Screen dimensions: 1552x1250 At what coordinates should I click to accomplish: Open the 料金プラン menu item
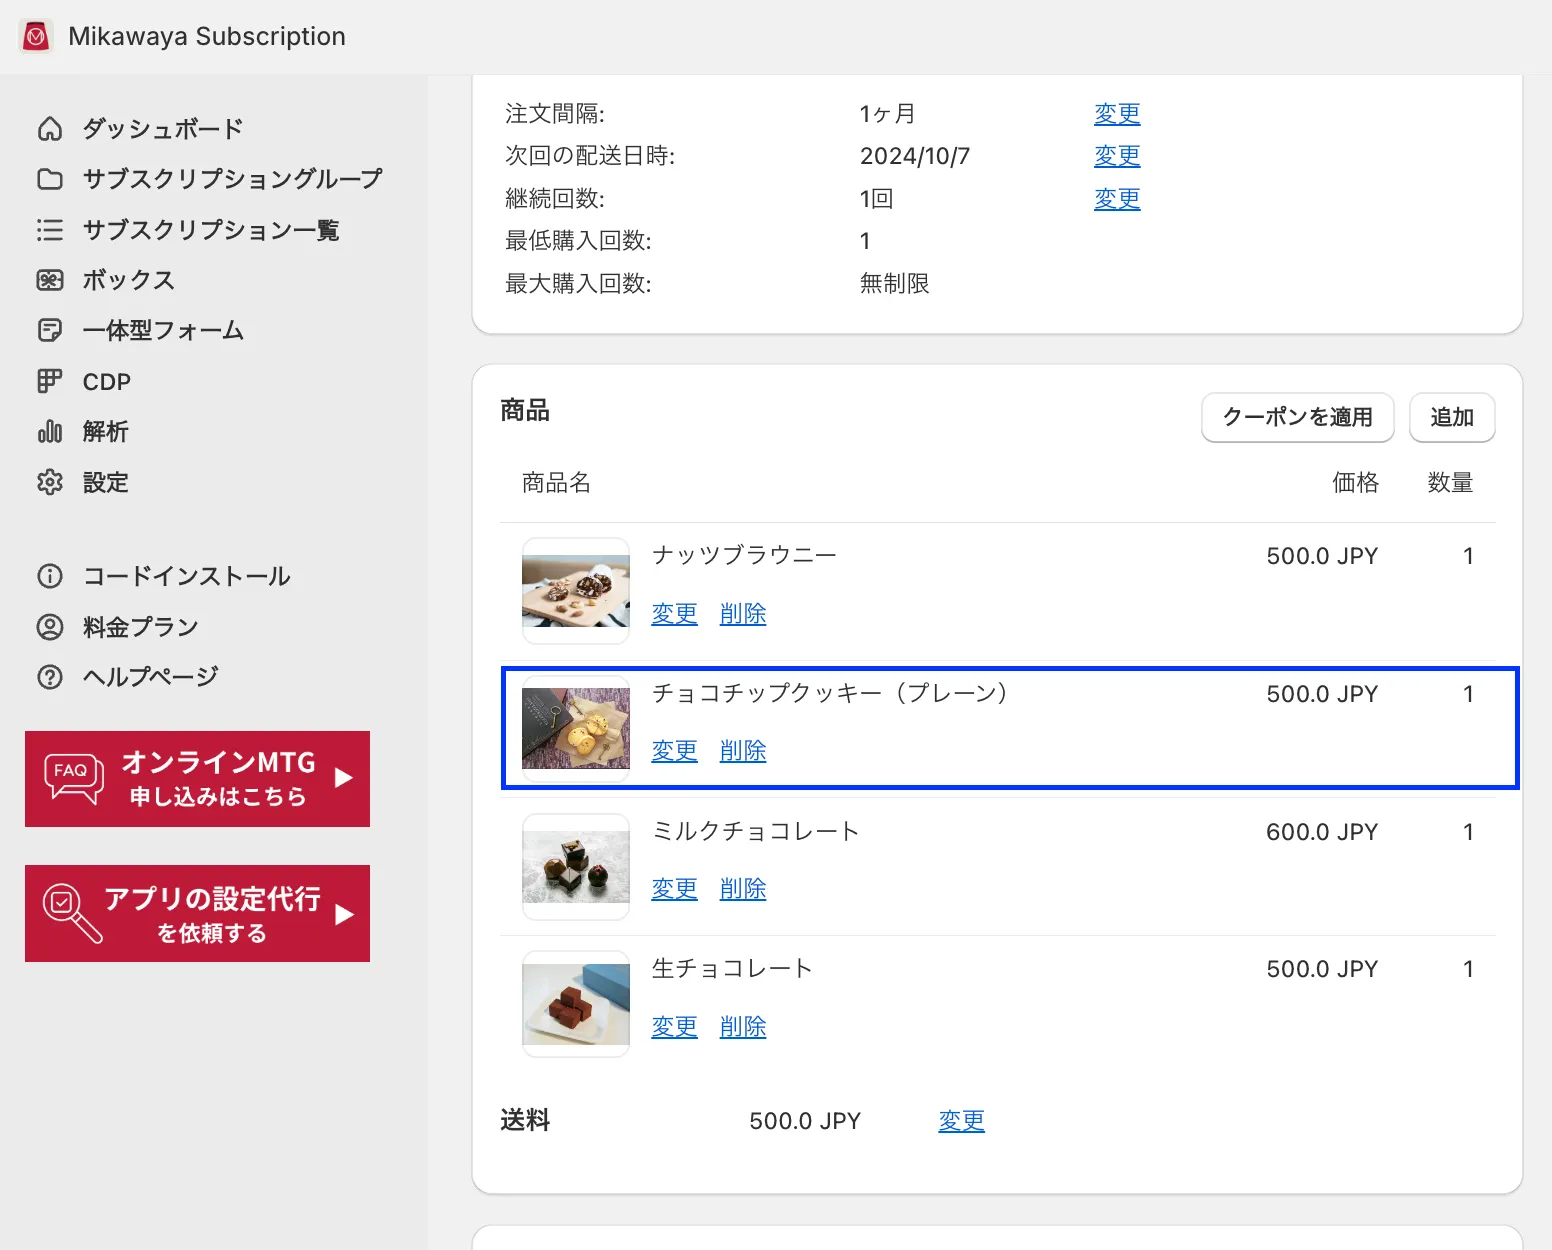pyautogui.click(x=140, y=627)
